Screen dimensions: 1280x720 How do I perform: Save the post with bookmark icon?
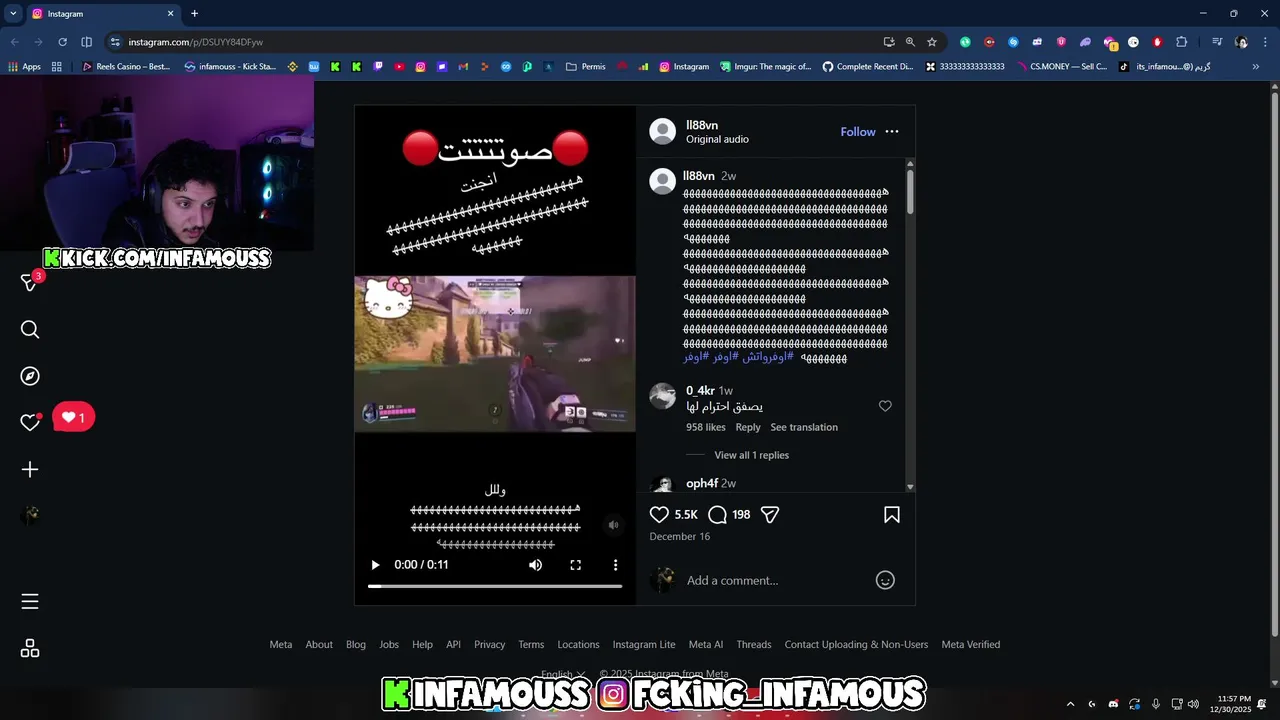pos(892,514)
